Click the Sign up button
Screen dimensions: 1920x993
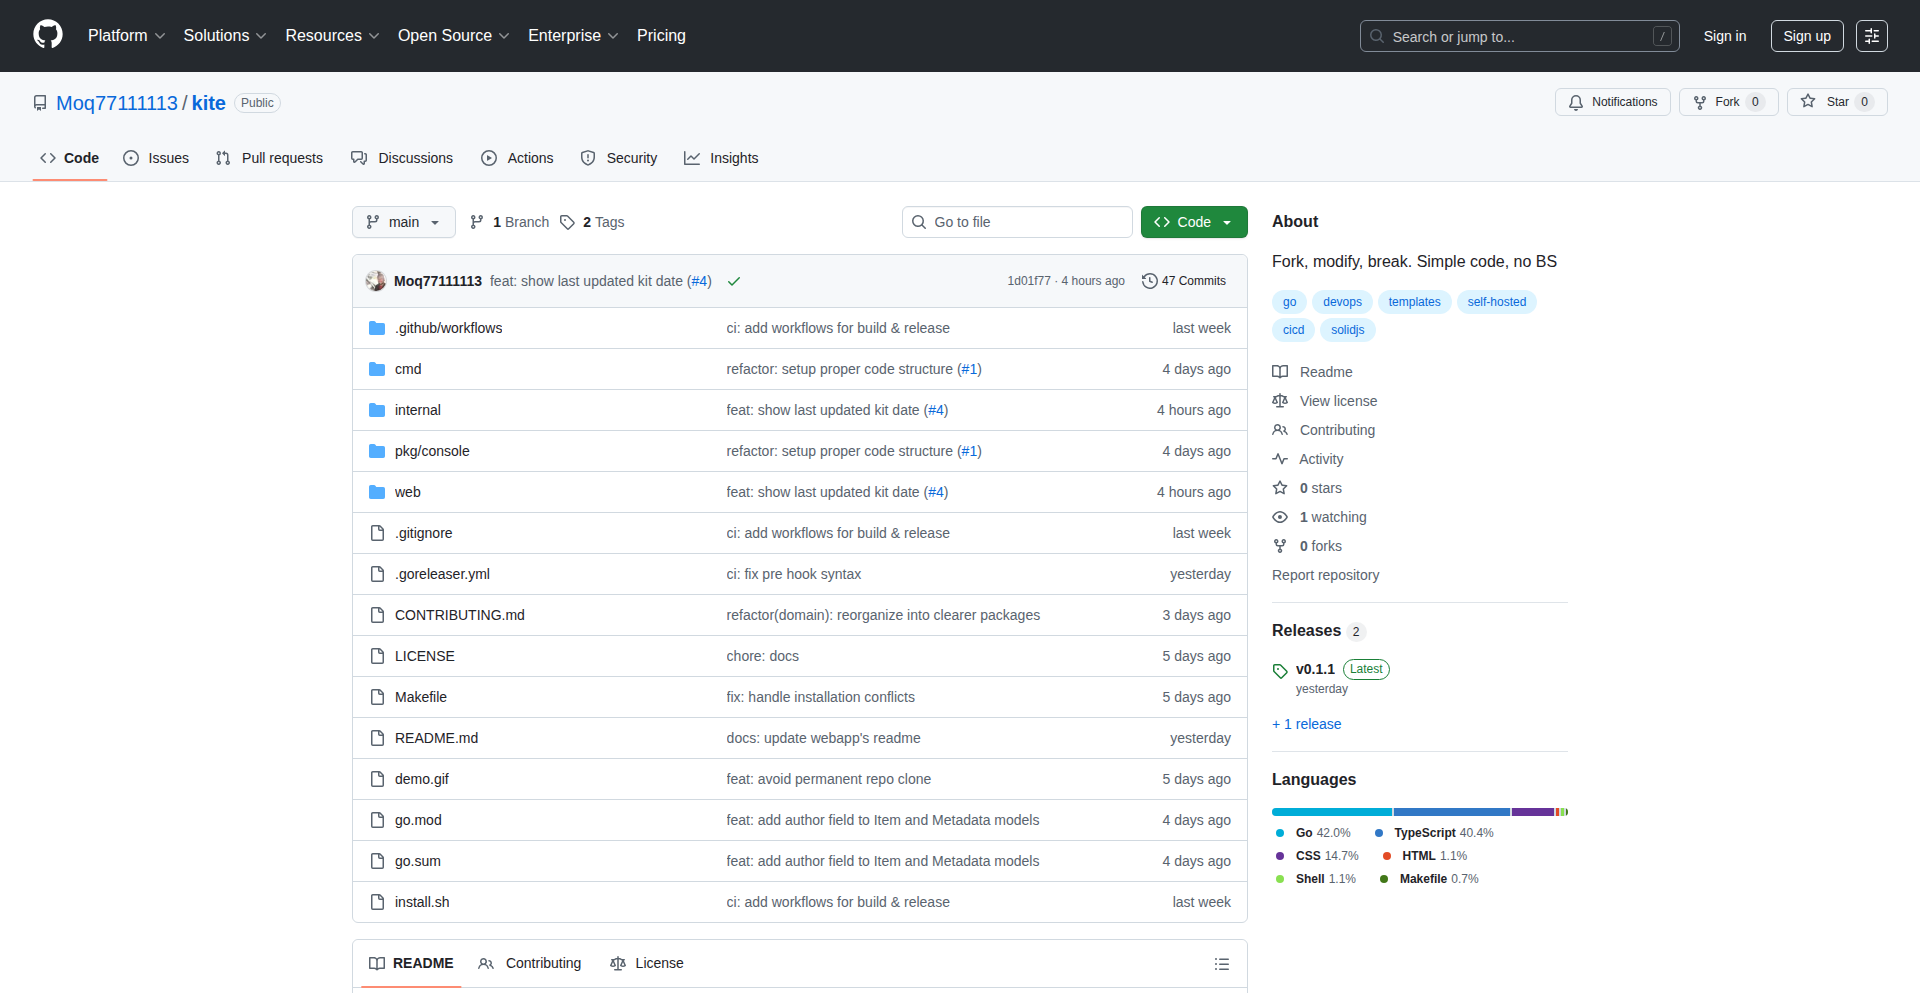coord(1806,36)
